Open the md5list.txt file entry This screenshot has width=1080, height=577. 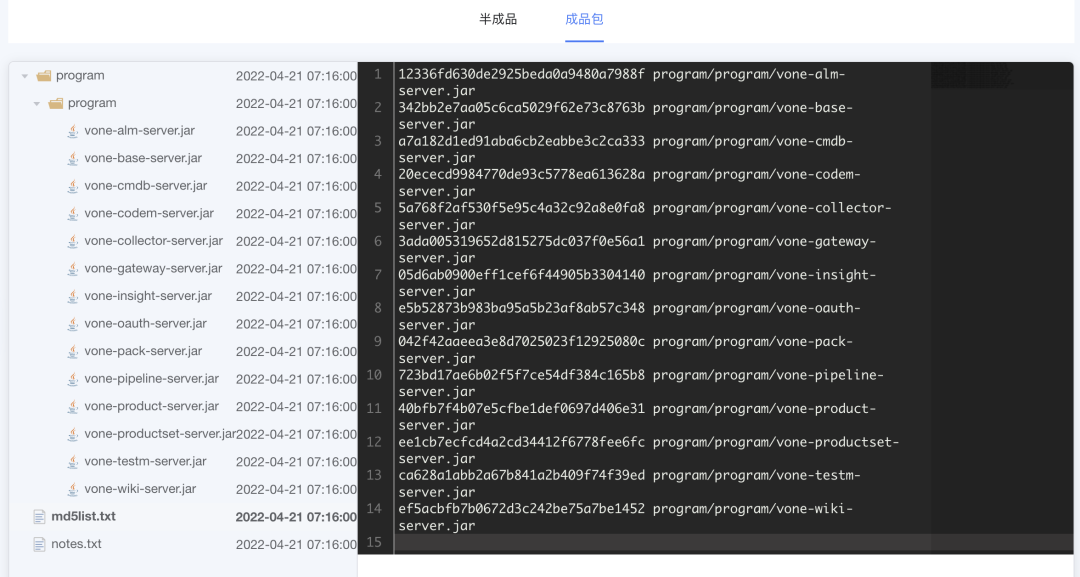(x=82, y=516)
